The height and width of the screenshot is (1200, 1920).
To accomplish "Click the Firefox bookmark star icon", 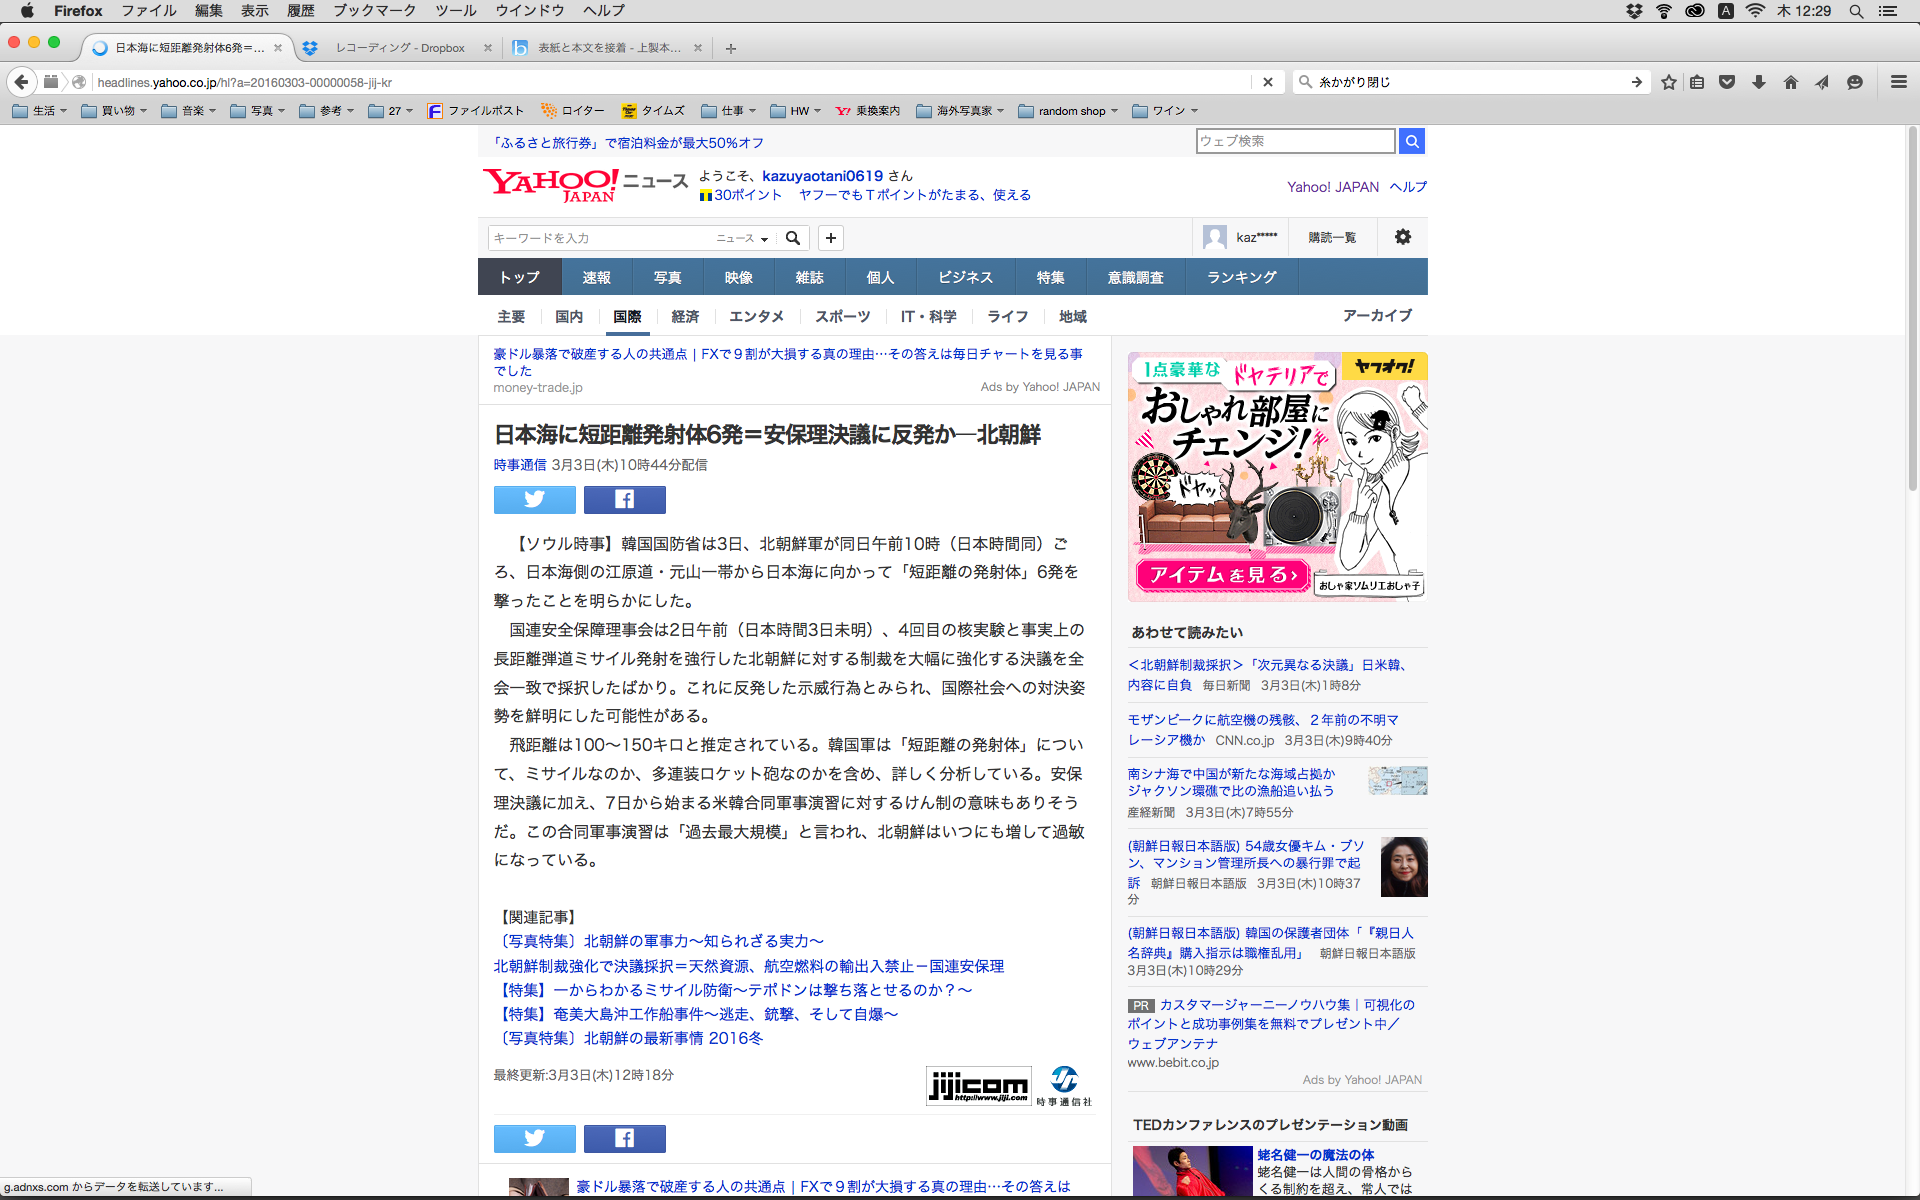I will (x=1668, y=82).
